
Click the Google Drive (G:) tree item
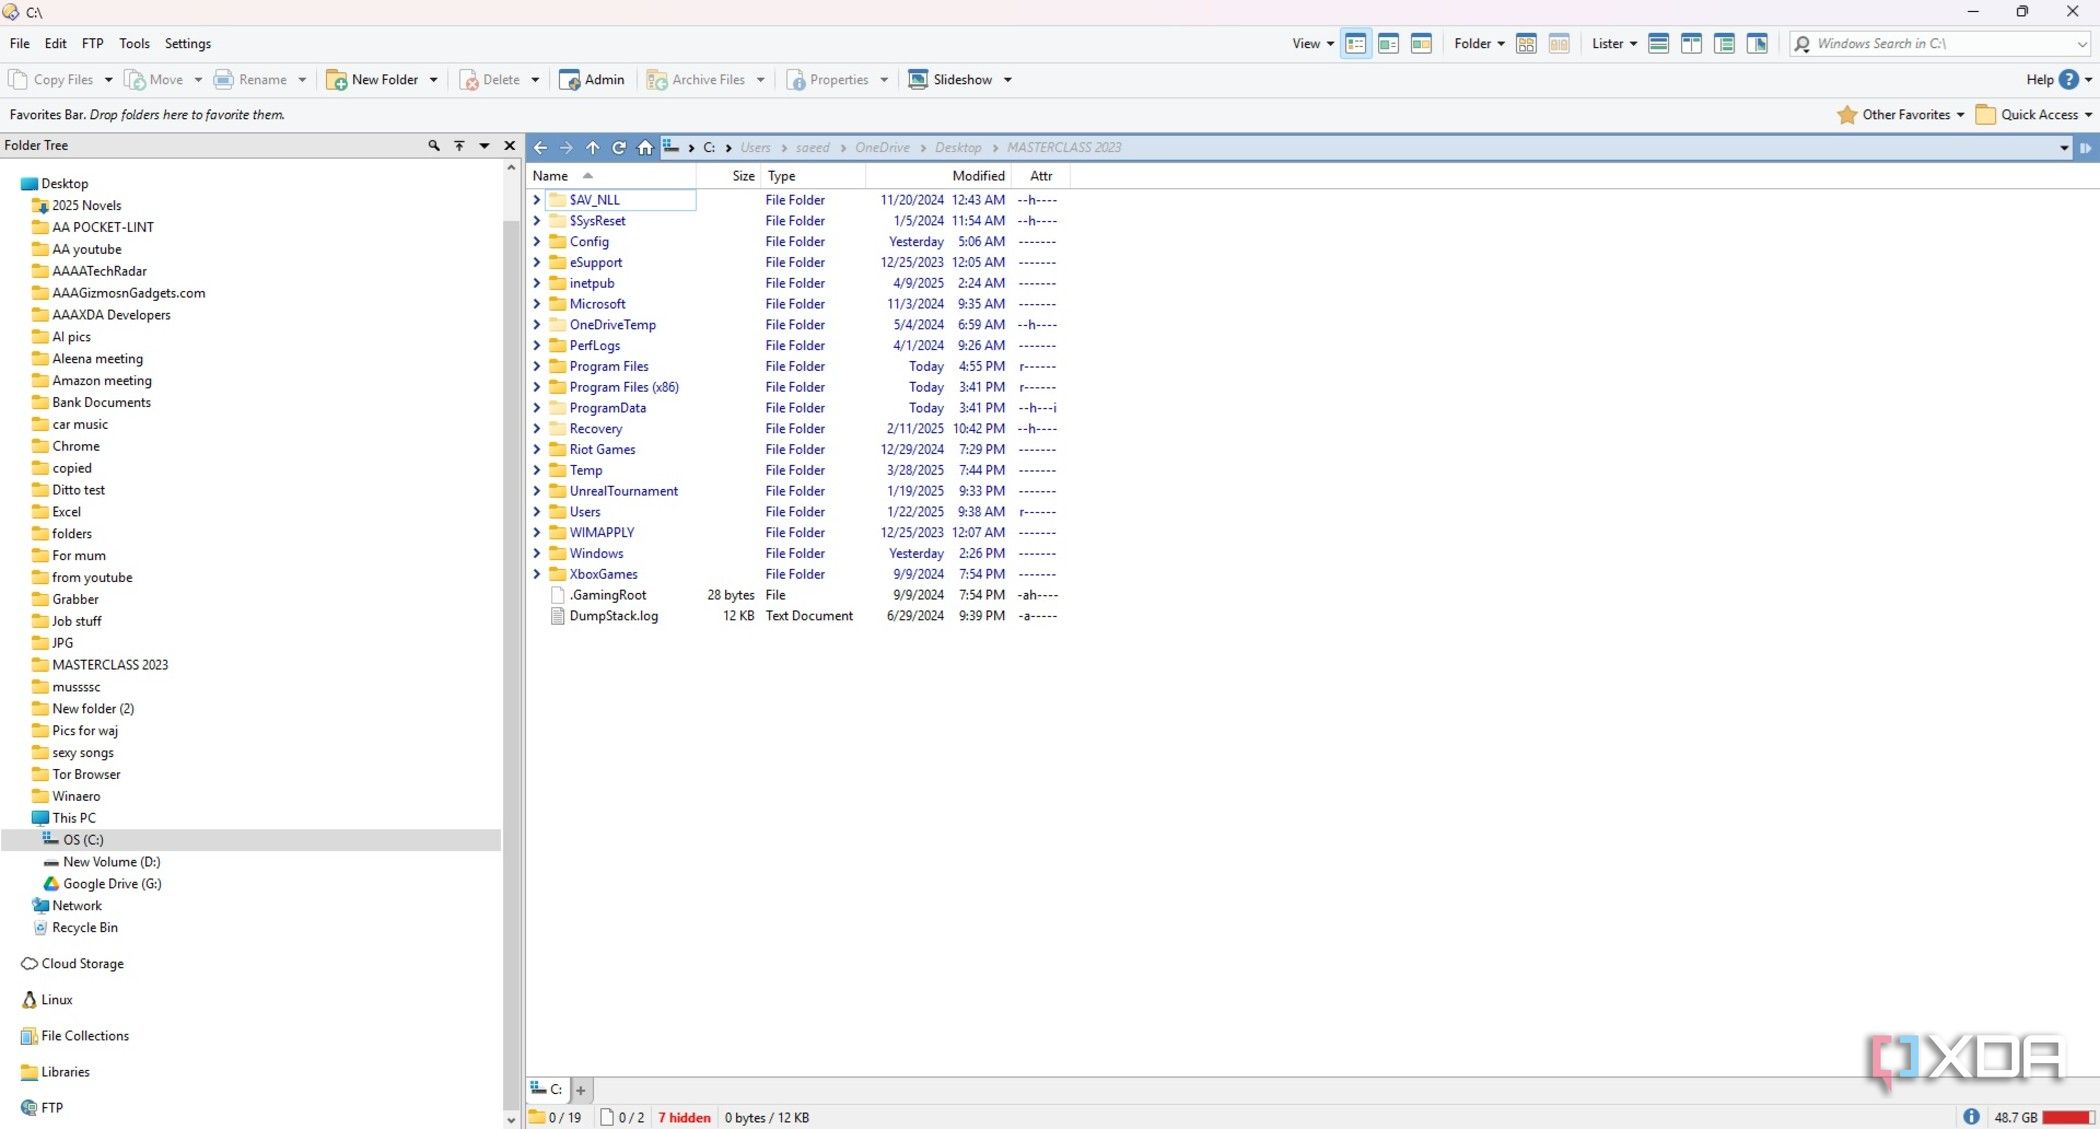point(111,883)
